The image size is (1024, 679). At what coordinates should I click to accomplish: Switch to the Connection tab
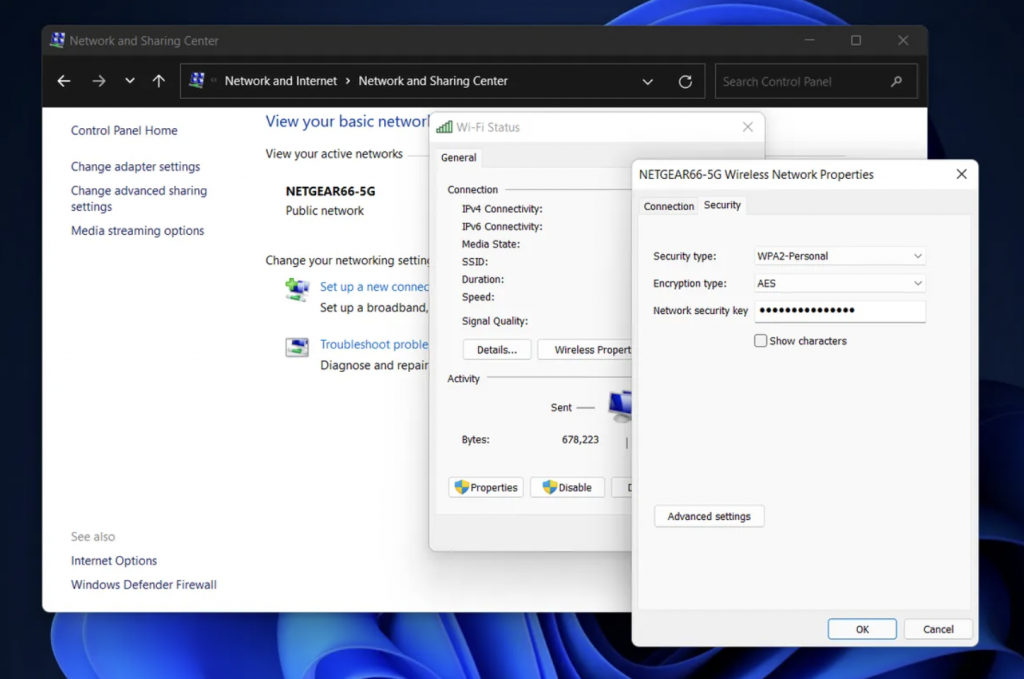click(669, 206)
